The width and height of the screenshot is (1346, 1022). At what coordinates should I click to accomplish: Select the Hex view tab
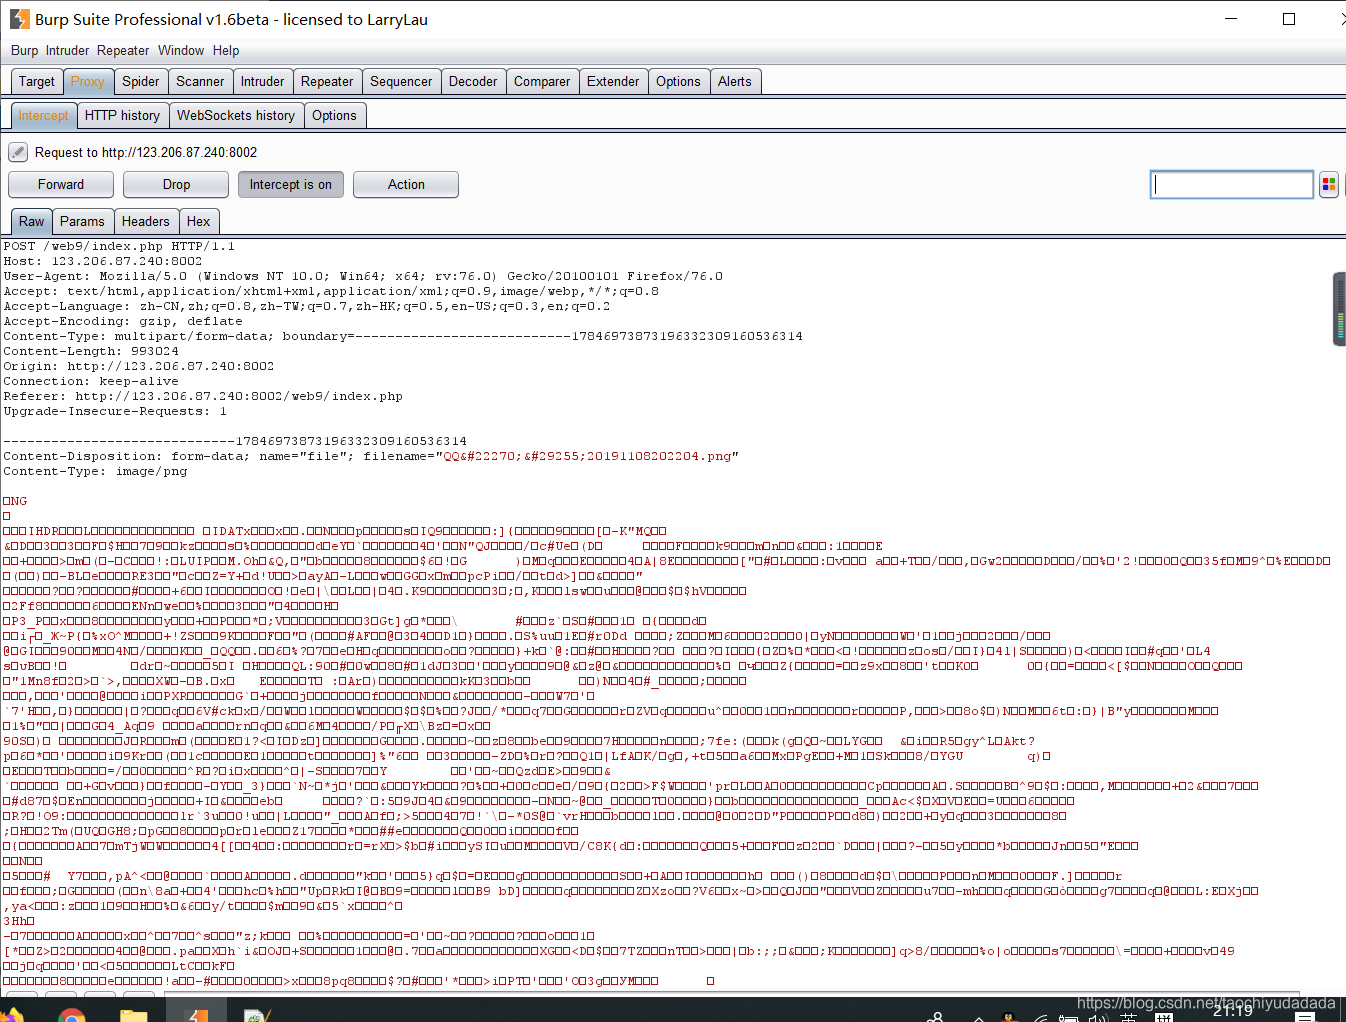coord(199,222)
